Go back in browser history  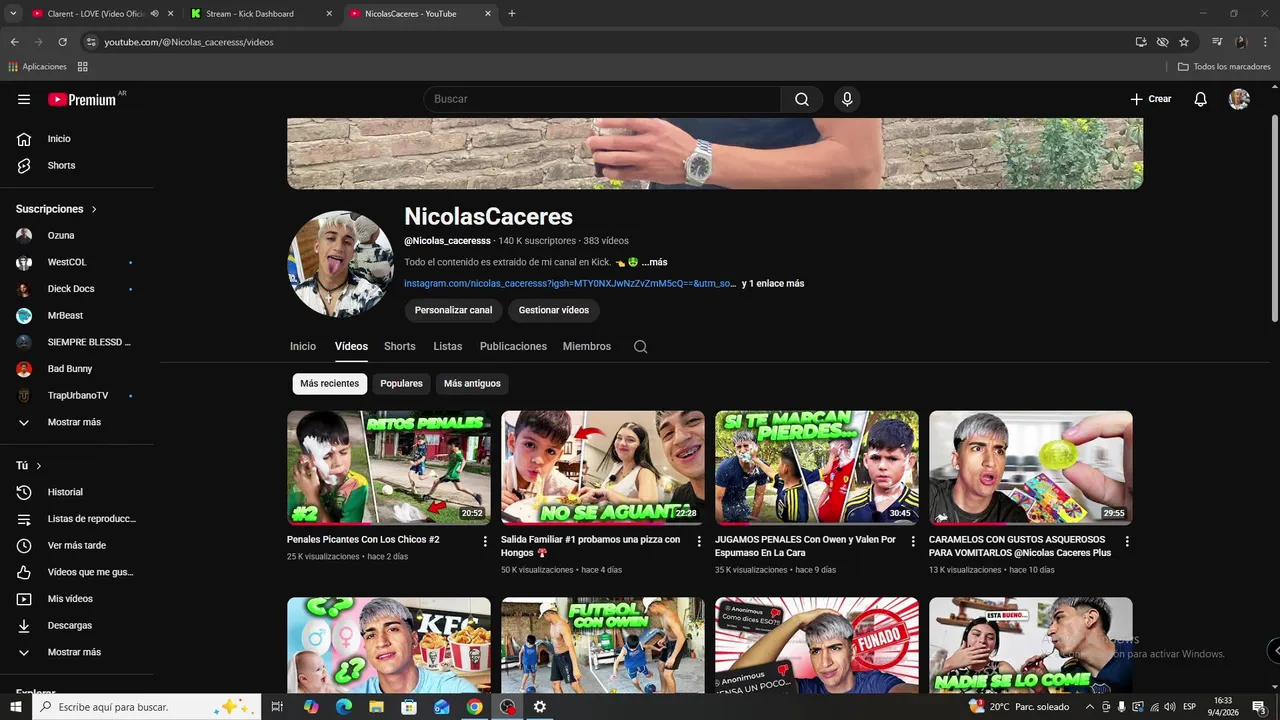click(x=14, y=42)
